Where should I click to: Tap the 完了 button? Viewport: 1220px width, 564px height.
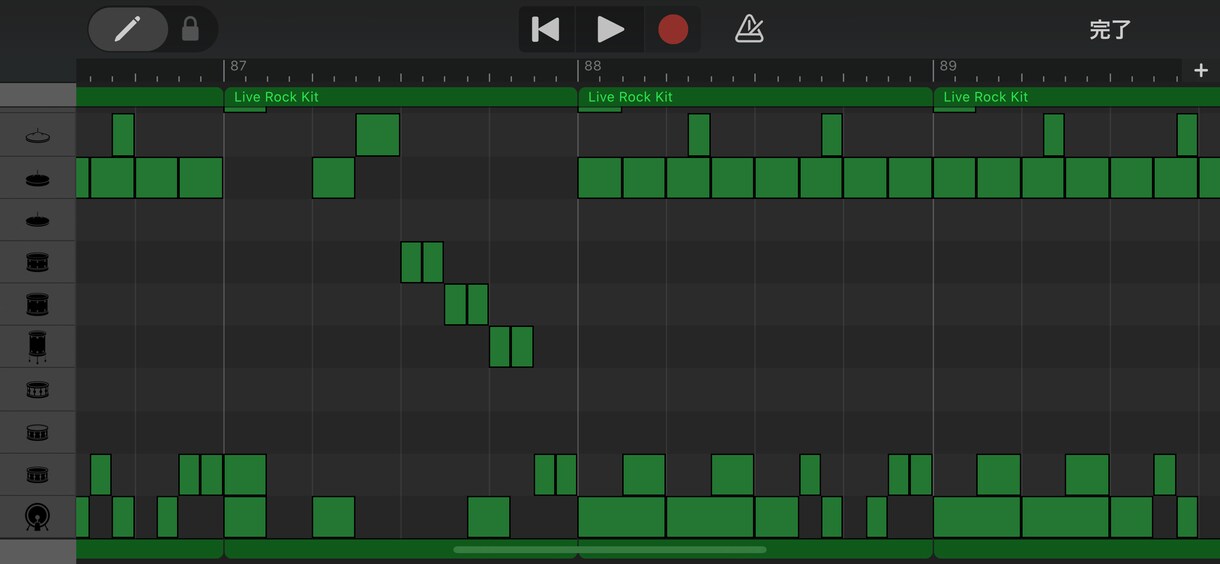pos(1110,30)
